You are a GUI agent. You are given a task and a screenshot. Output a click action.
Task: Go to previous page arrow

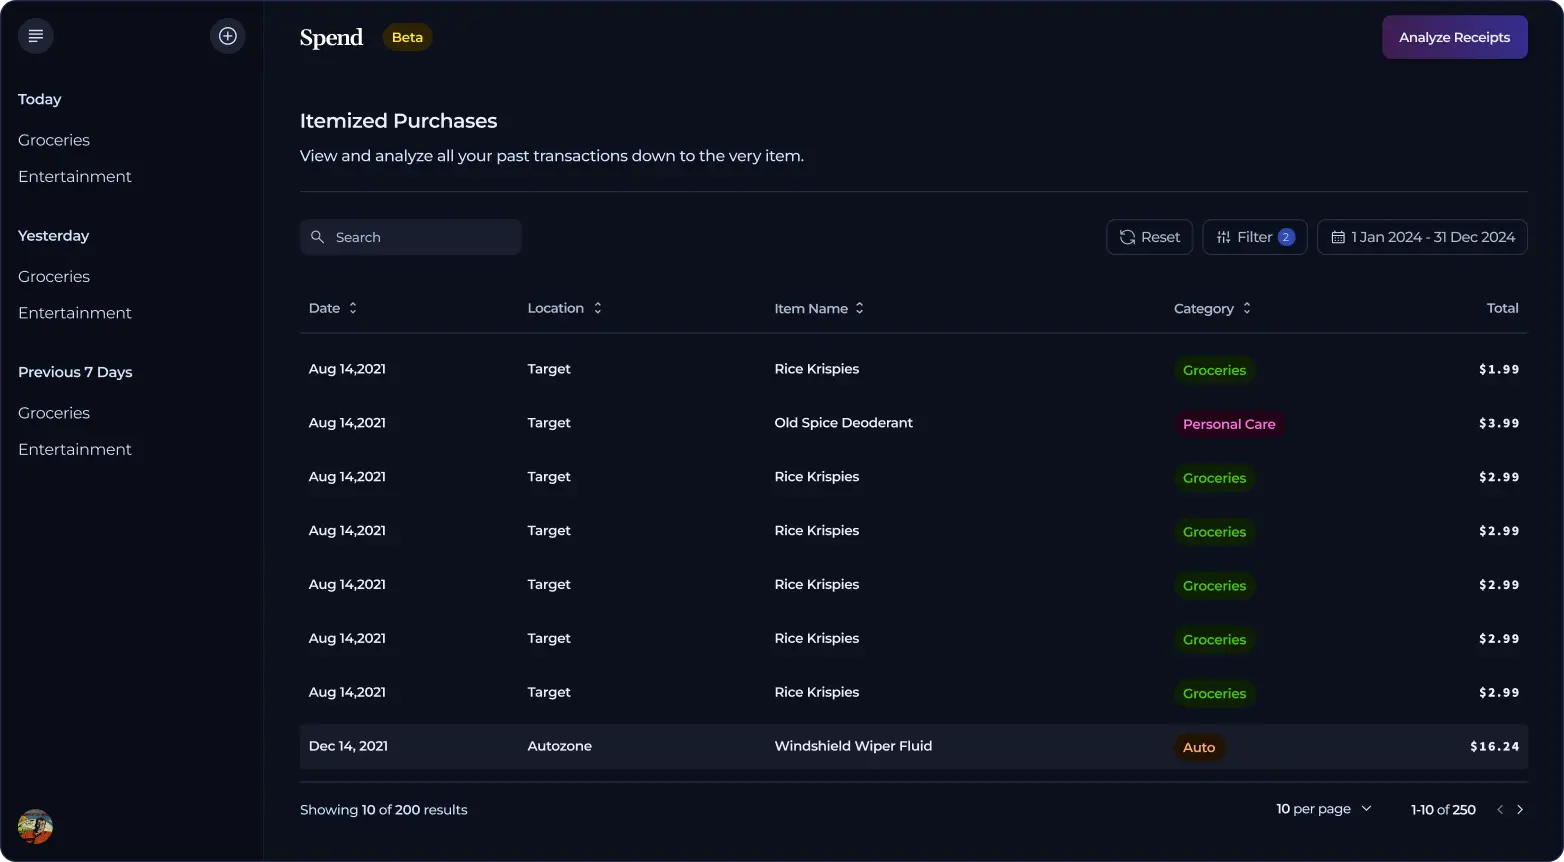[x=1499, y=810]
